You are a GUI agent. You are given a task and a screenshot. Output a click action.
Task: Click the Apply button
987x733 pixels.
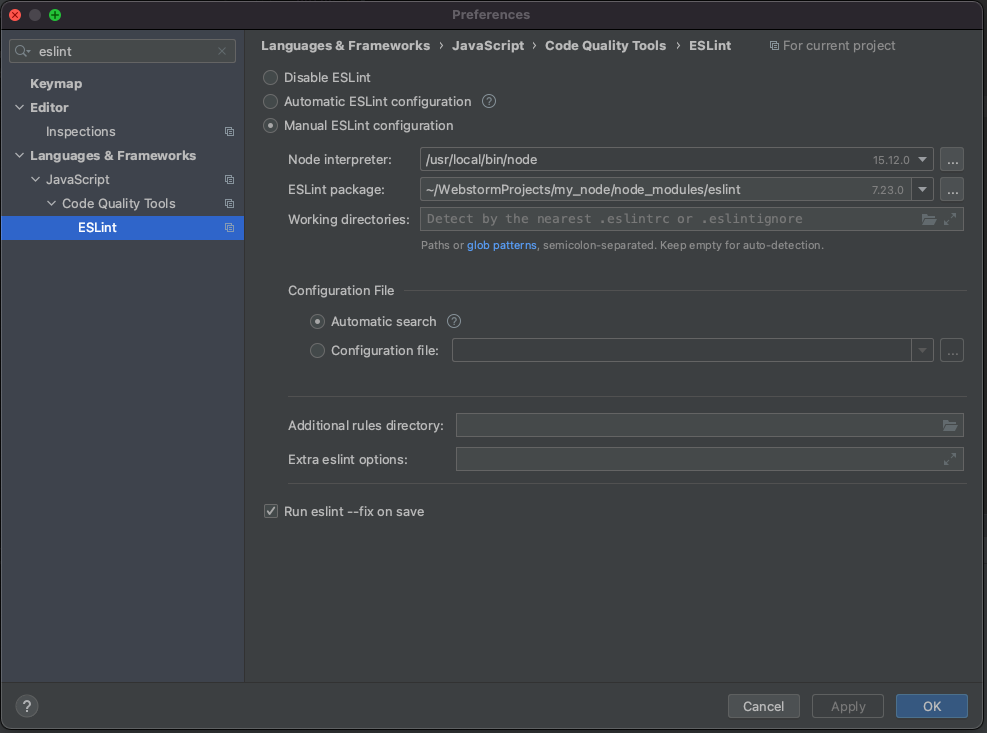[x=848, y=706]
